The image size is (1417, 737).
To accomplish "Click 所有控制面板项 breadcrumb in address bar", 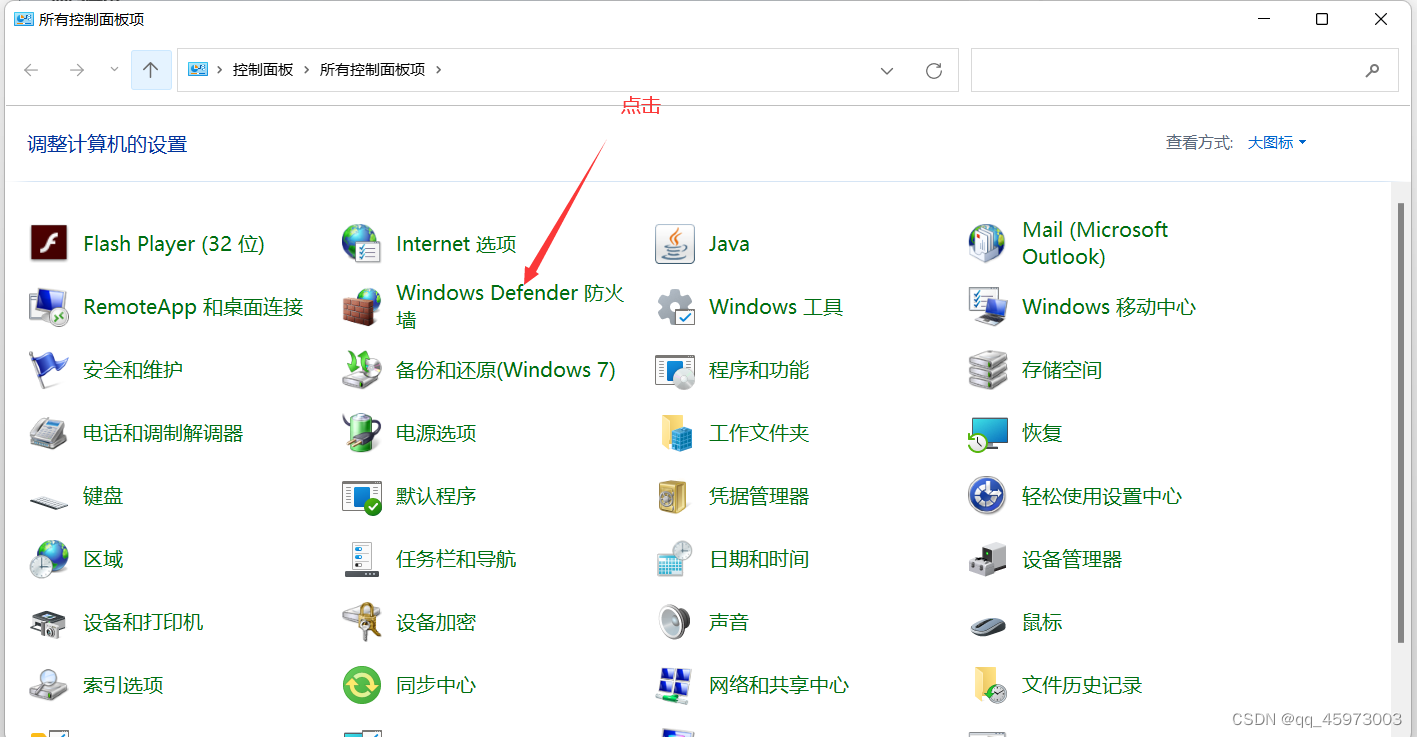I will click(372, 70).
